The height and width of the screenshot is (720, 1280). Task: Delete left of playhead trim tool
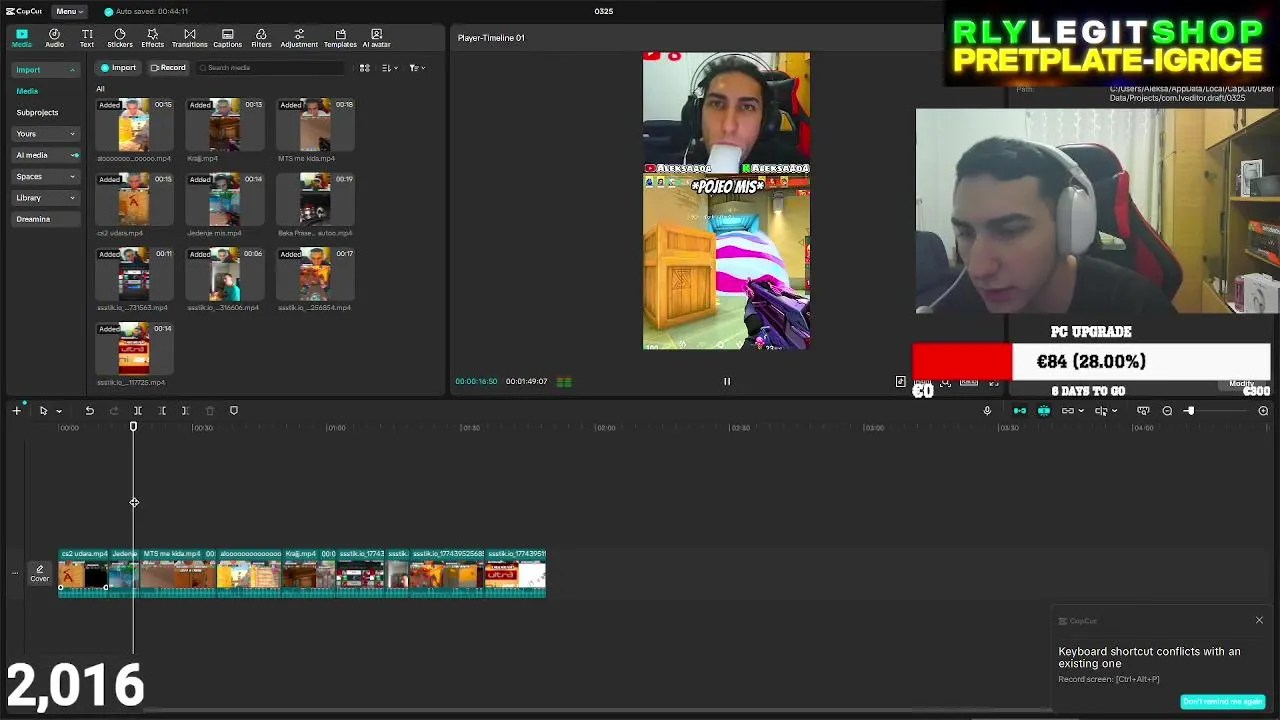coord(161,411)
